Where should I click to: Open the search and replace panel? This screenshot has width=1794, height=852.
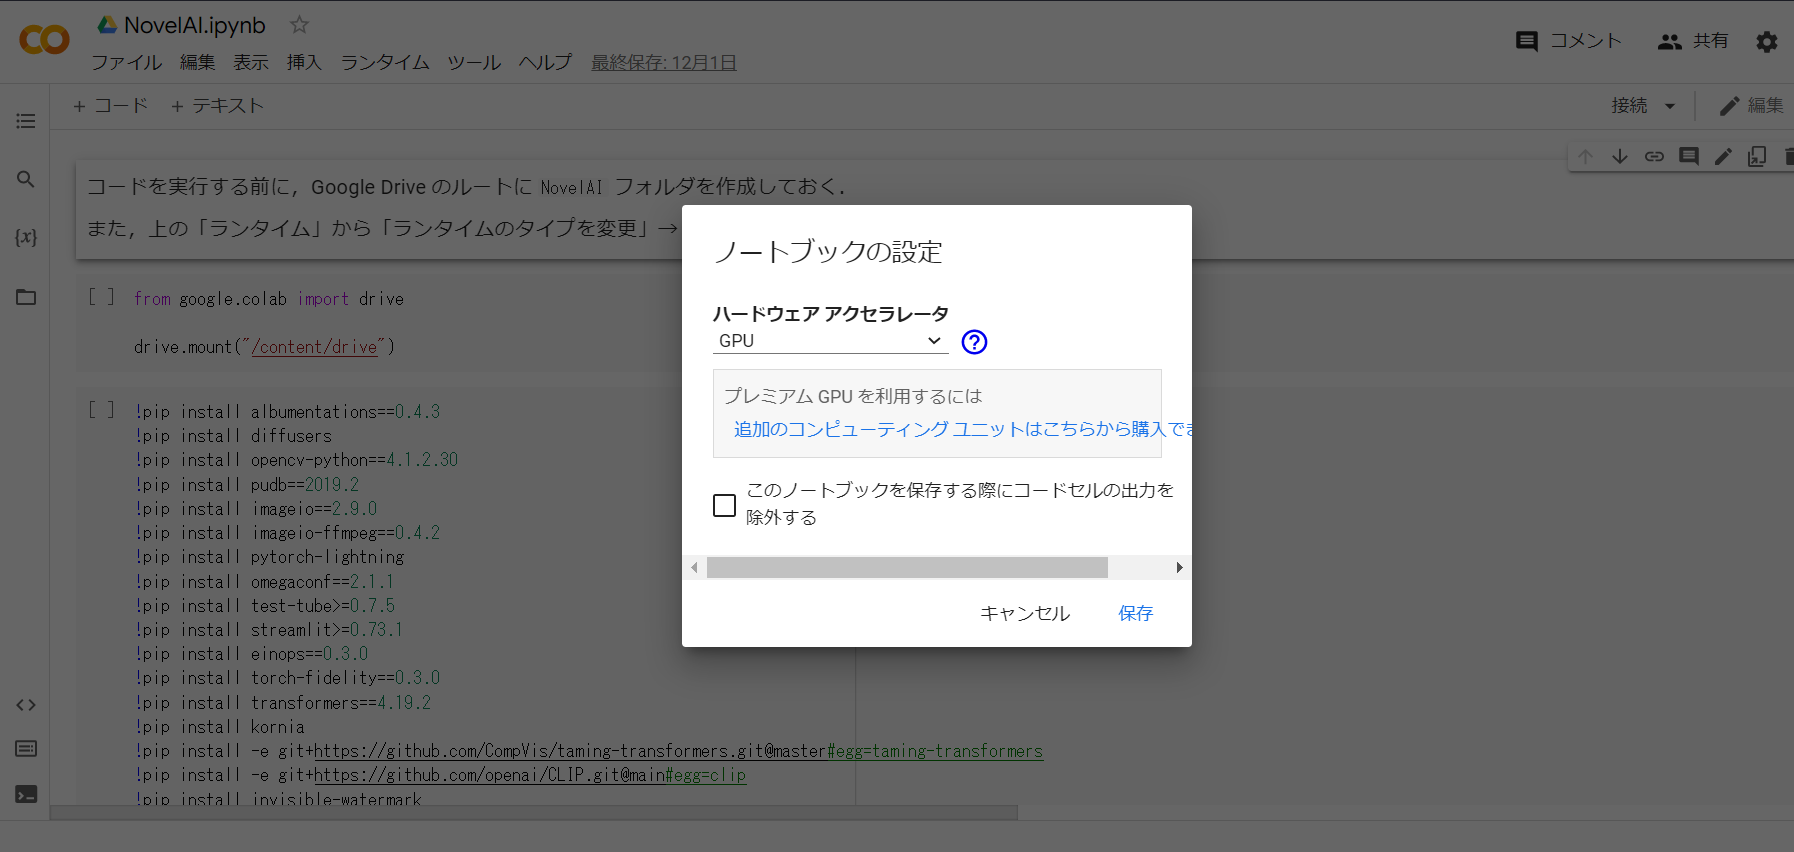[x=26, y=179]
